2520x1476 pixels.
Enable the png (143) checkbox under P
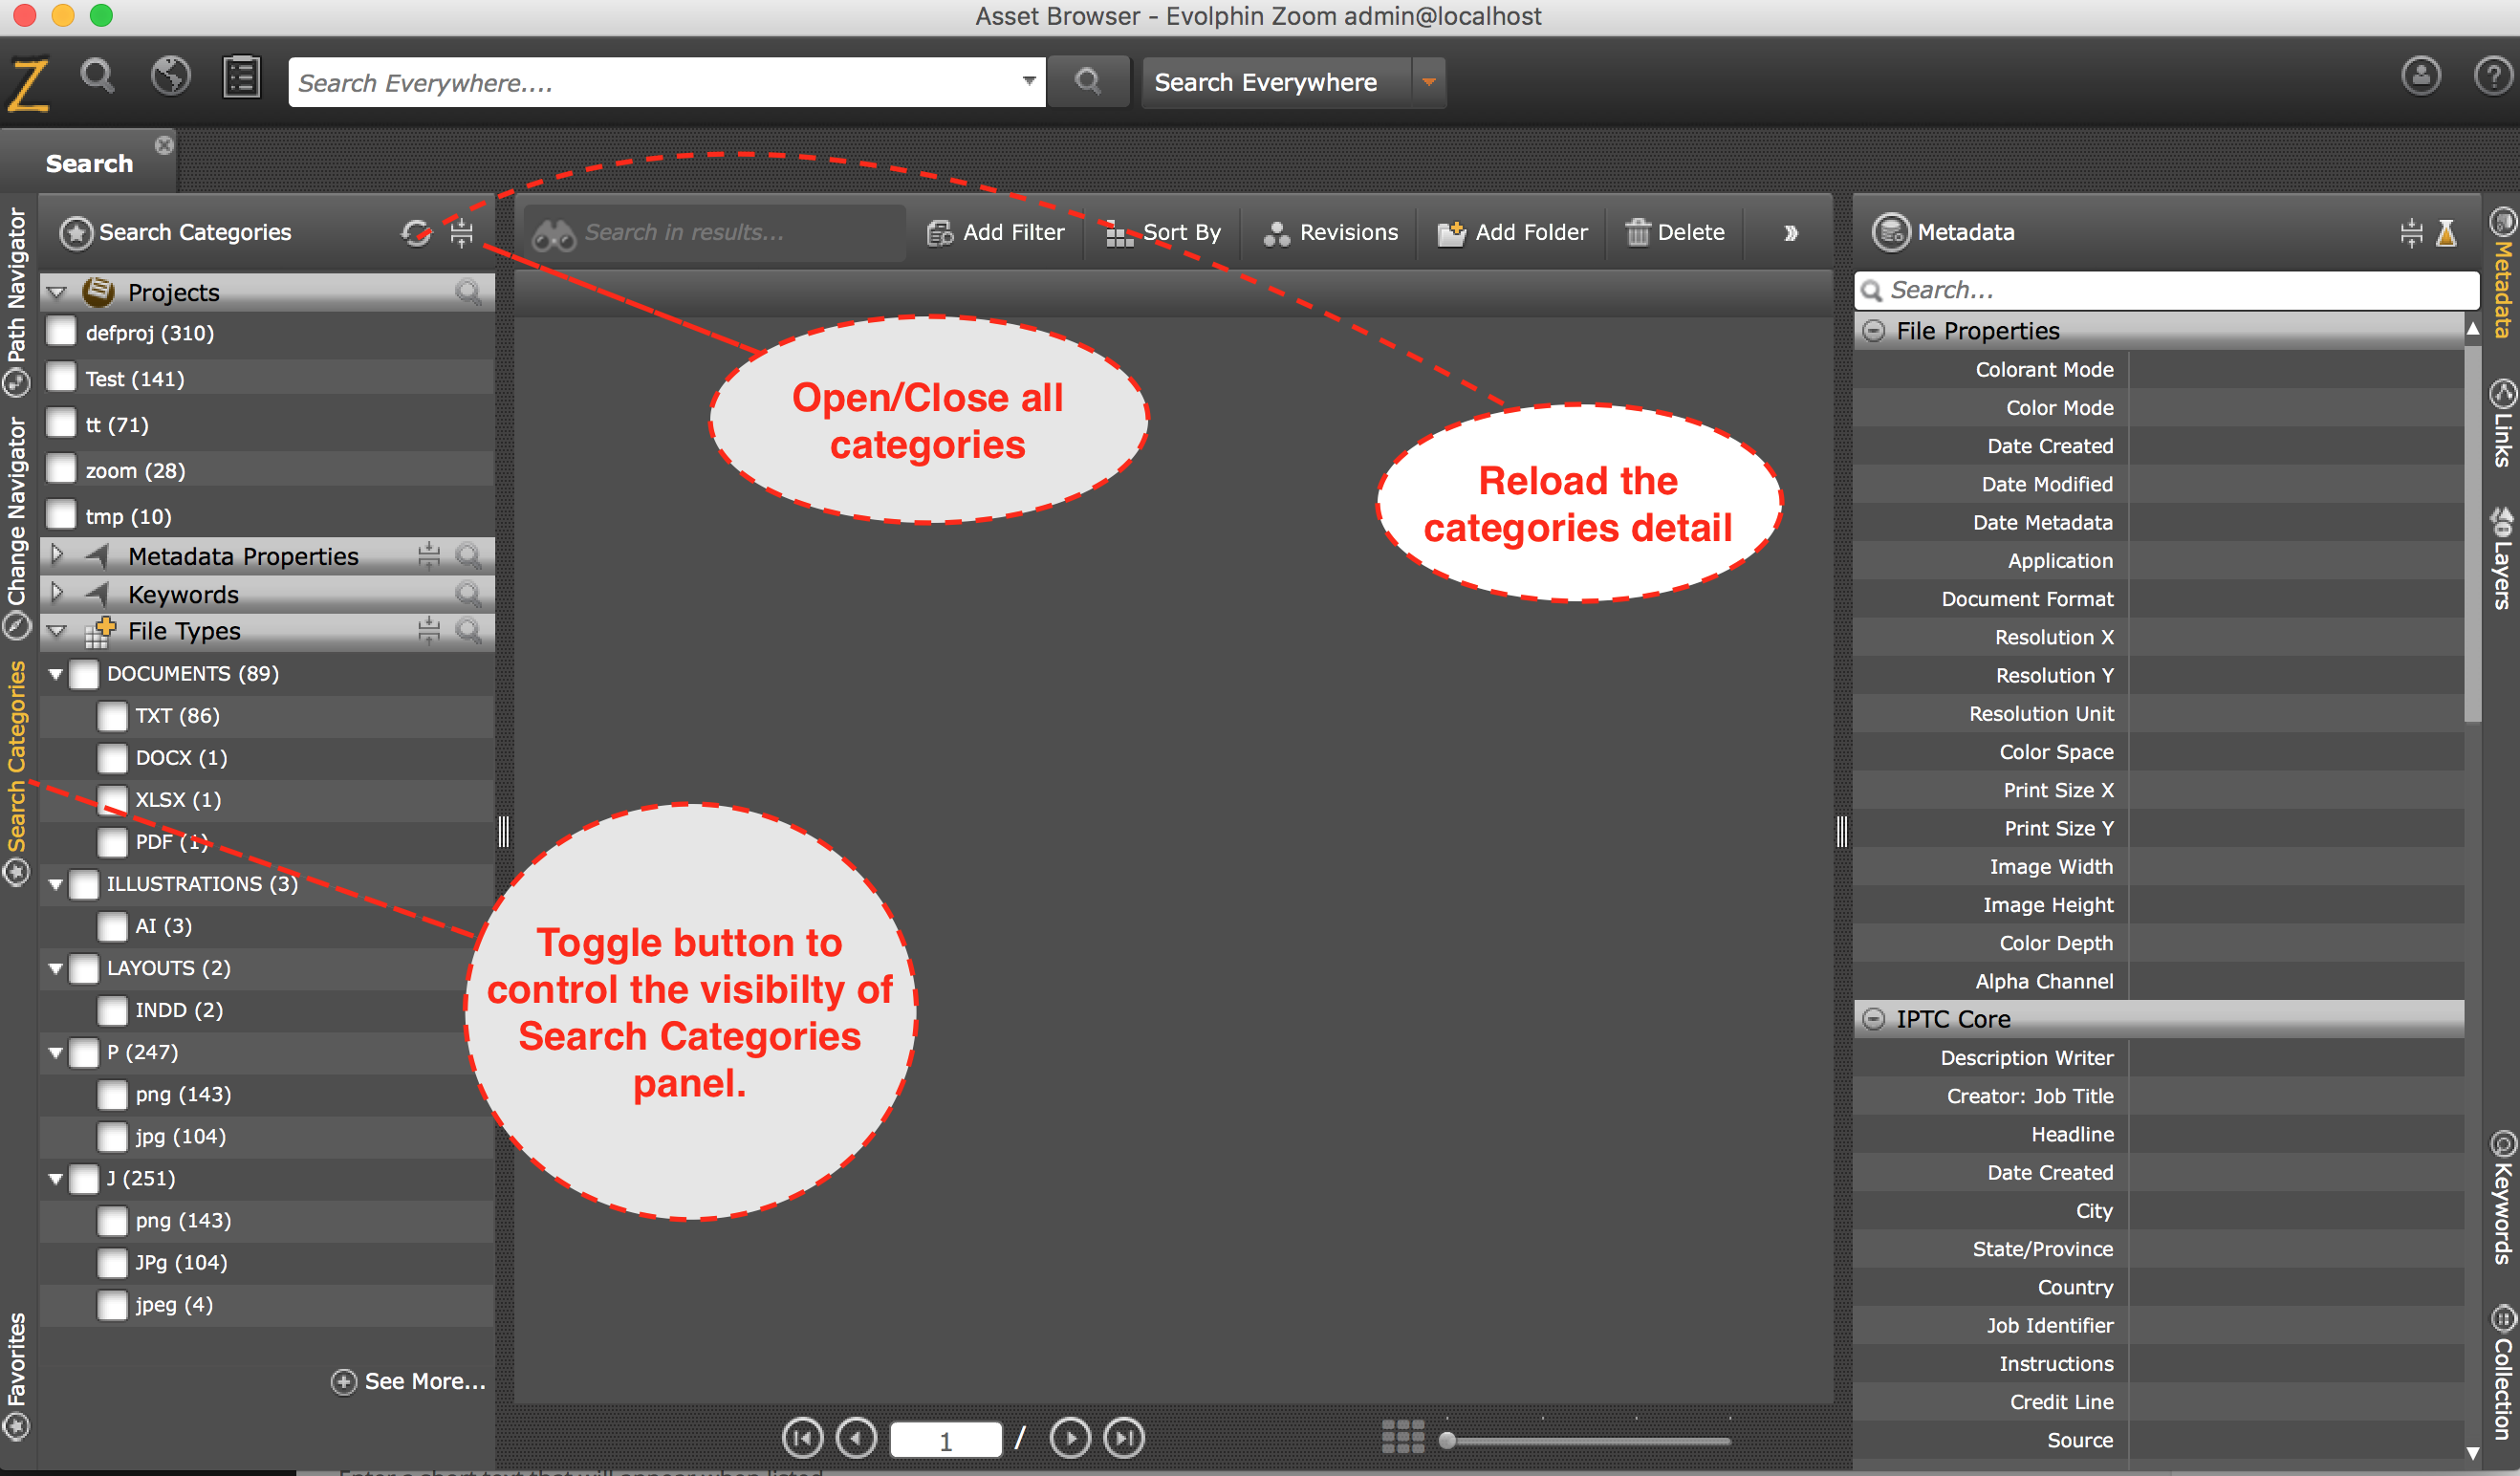click(112, 1095)
